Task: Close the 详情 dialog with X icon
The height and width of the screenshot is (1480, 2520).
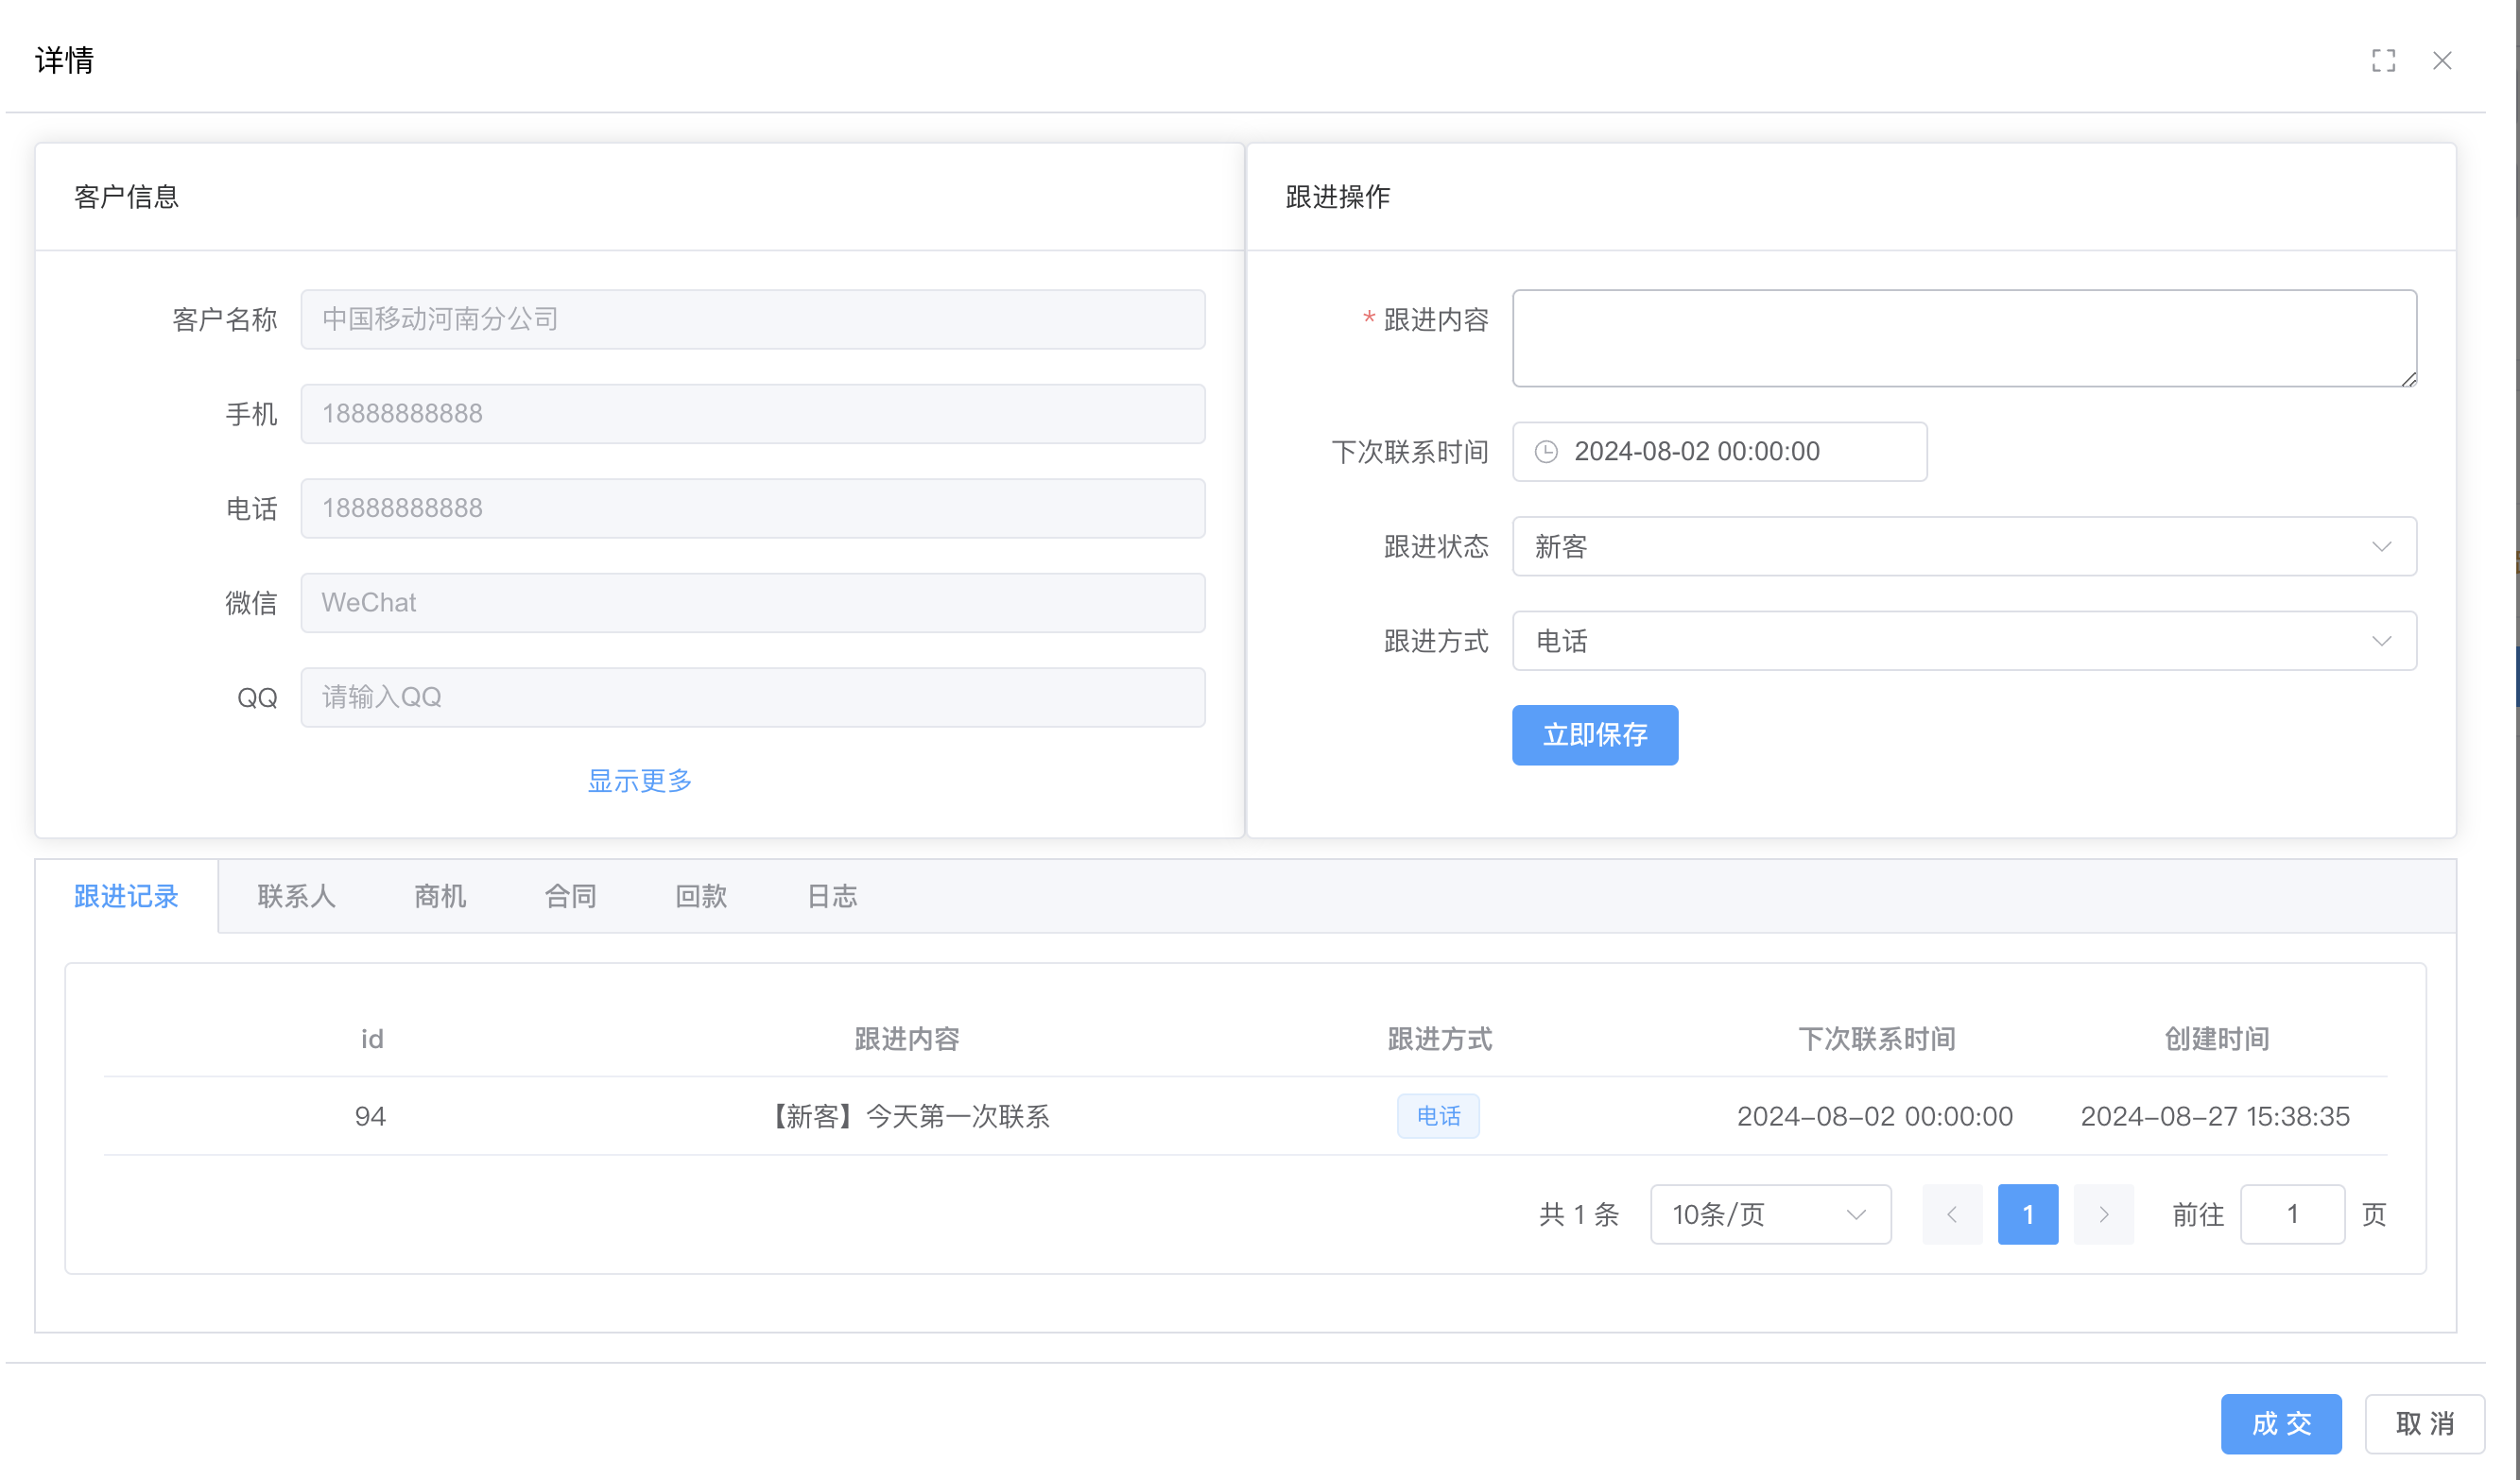Action: (x=2442, y=61)
